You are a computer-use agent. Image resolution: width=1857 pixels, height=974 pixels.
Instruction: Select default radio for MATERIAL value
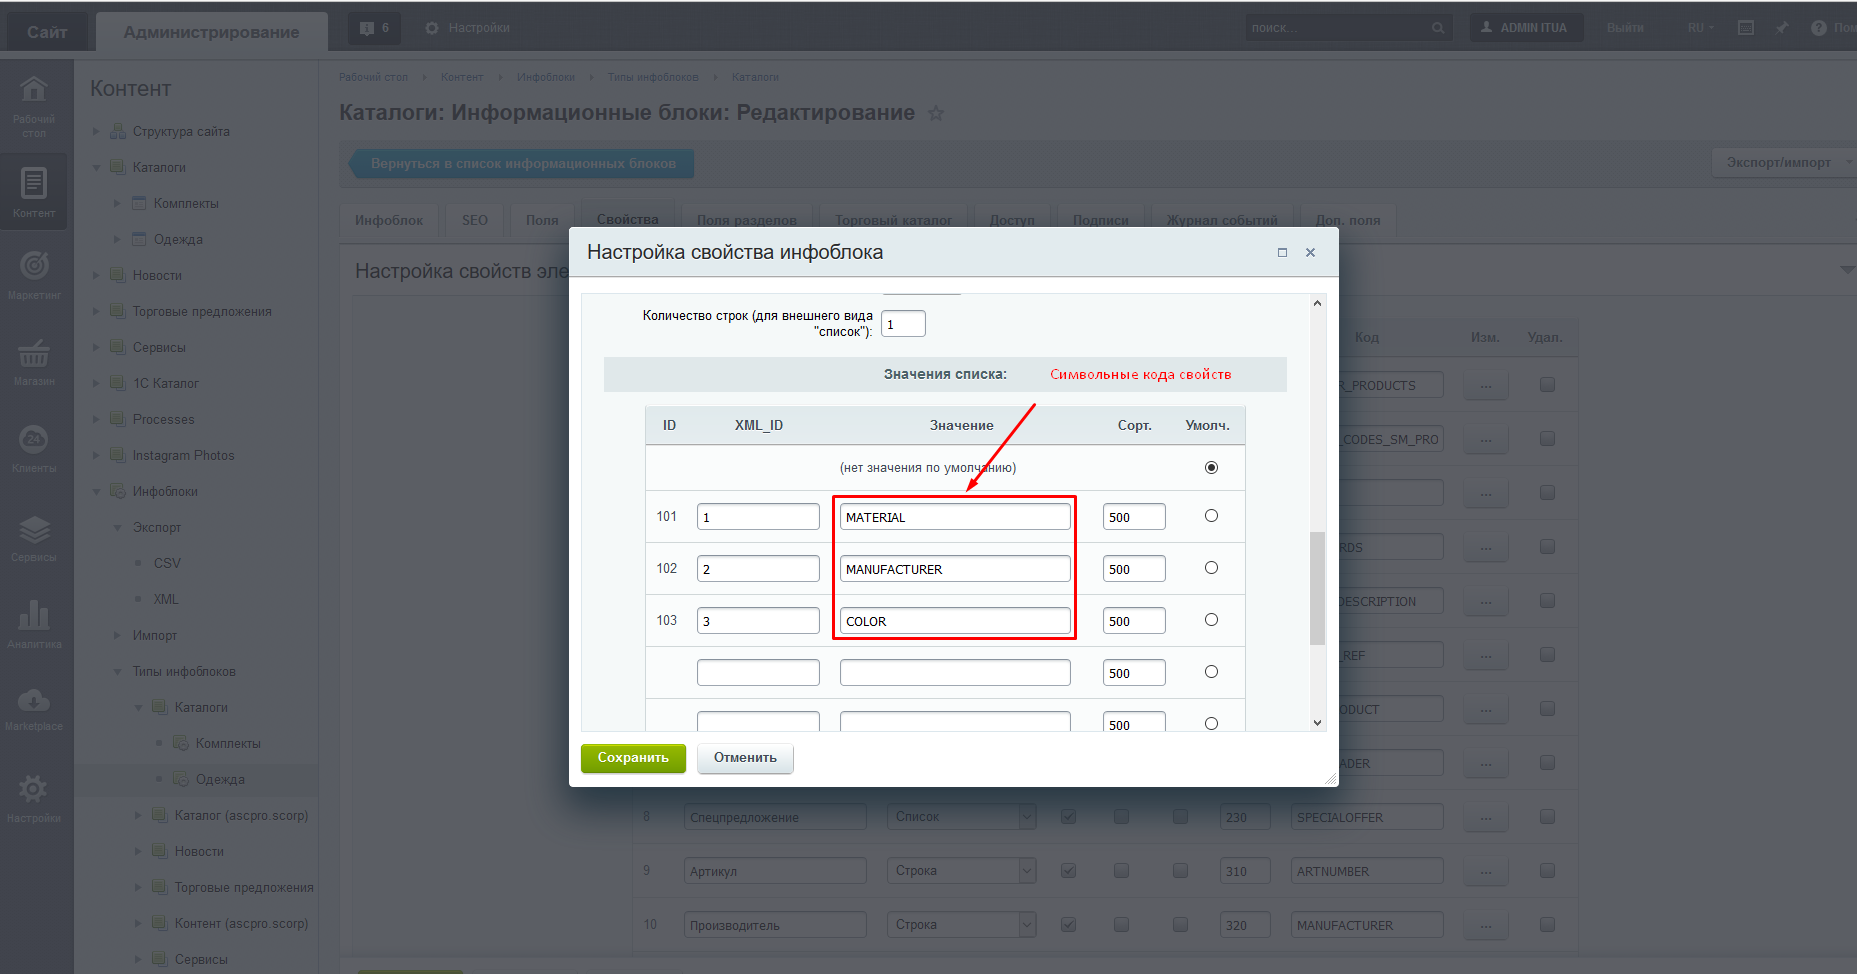1211,516
